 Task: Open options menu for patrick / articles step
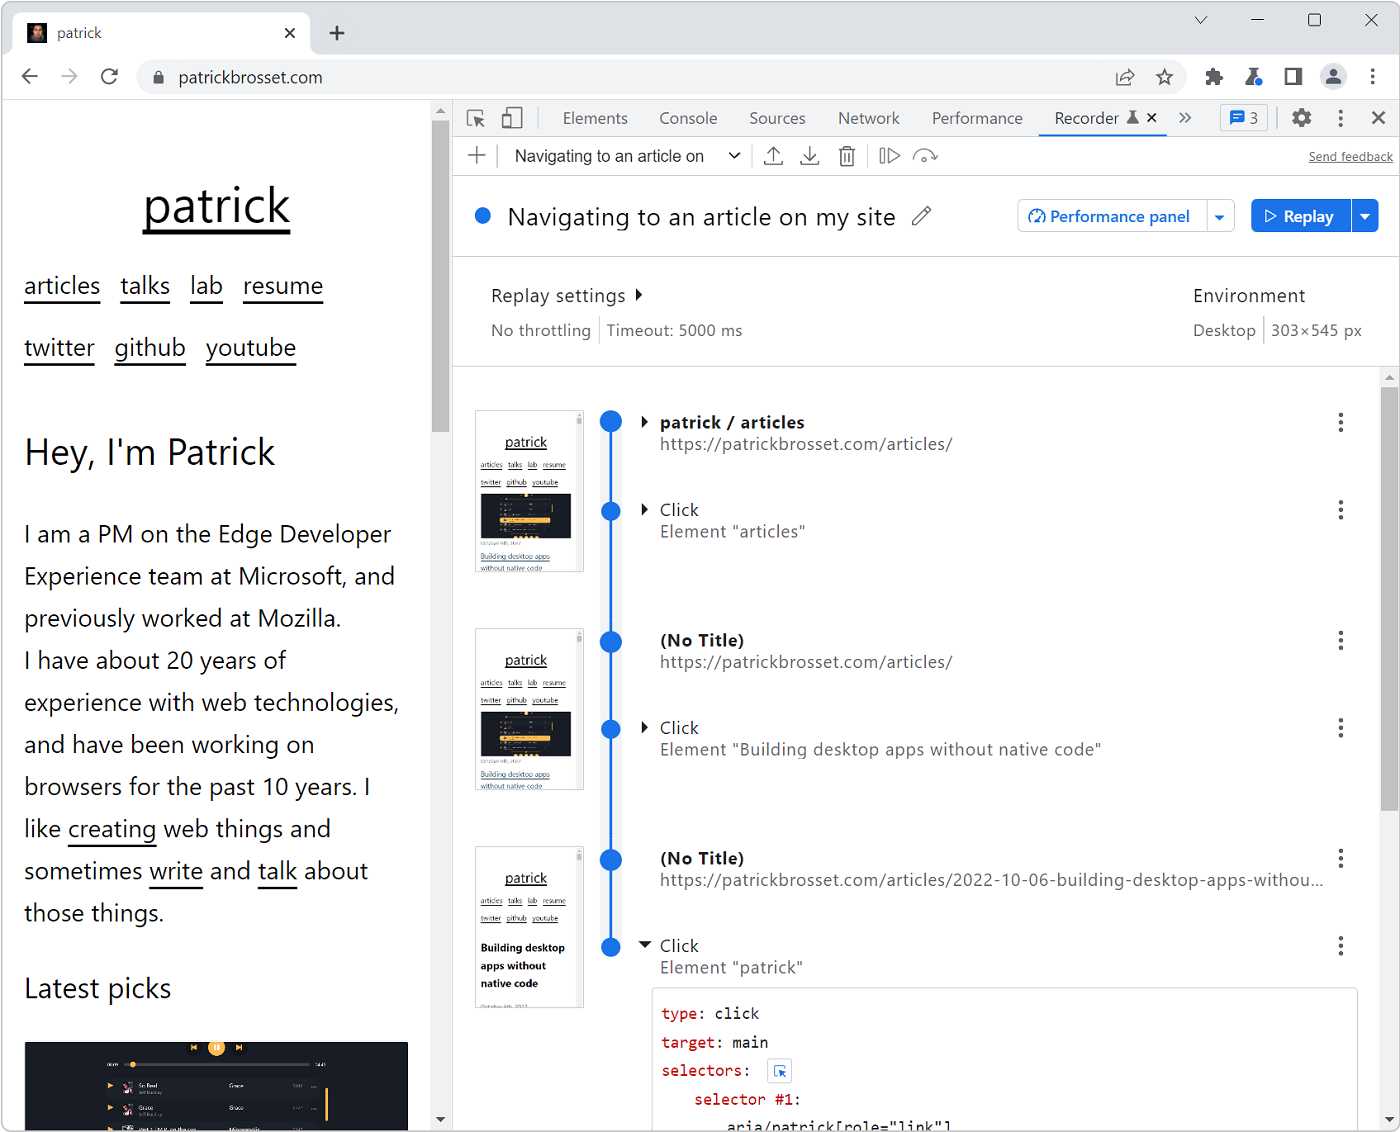click(1340, 422)
